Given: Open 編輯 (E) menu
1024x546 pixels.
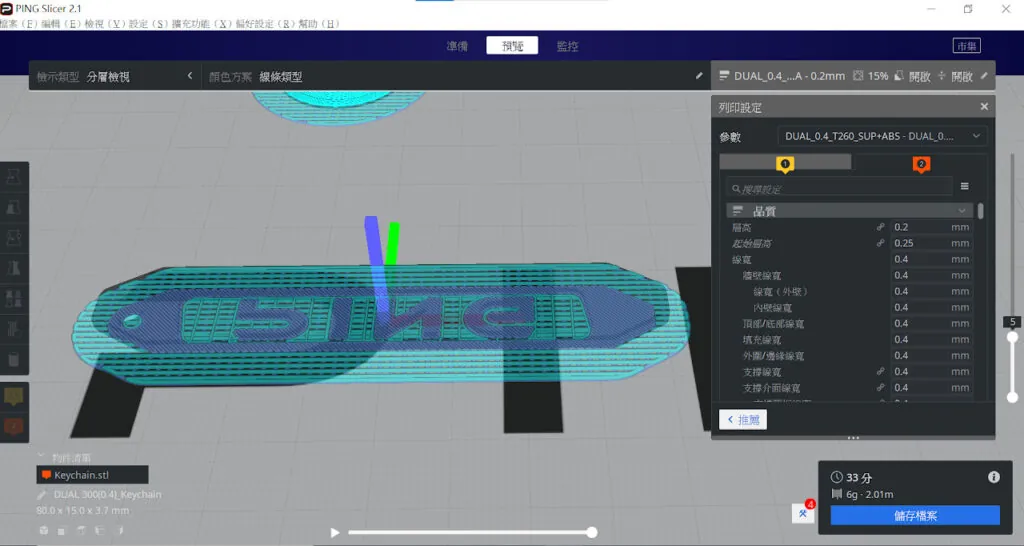Looking at the screenshot, I should coord(60,24).
